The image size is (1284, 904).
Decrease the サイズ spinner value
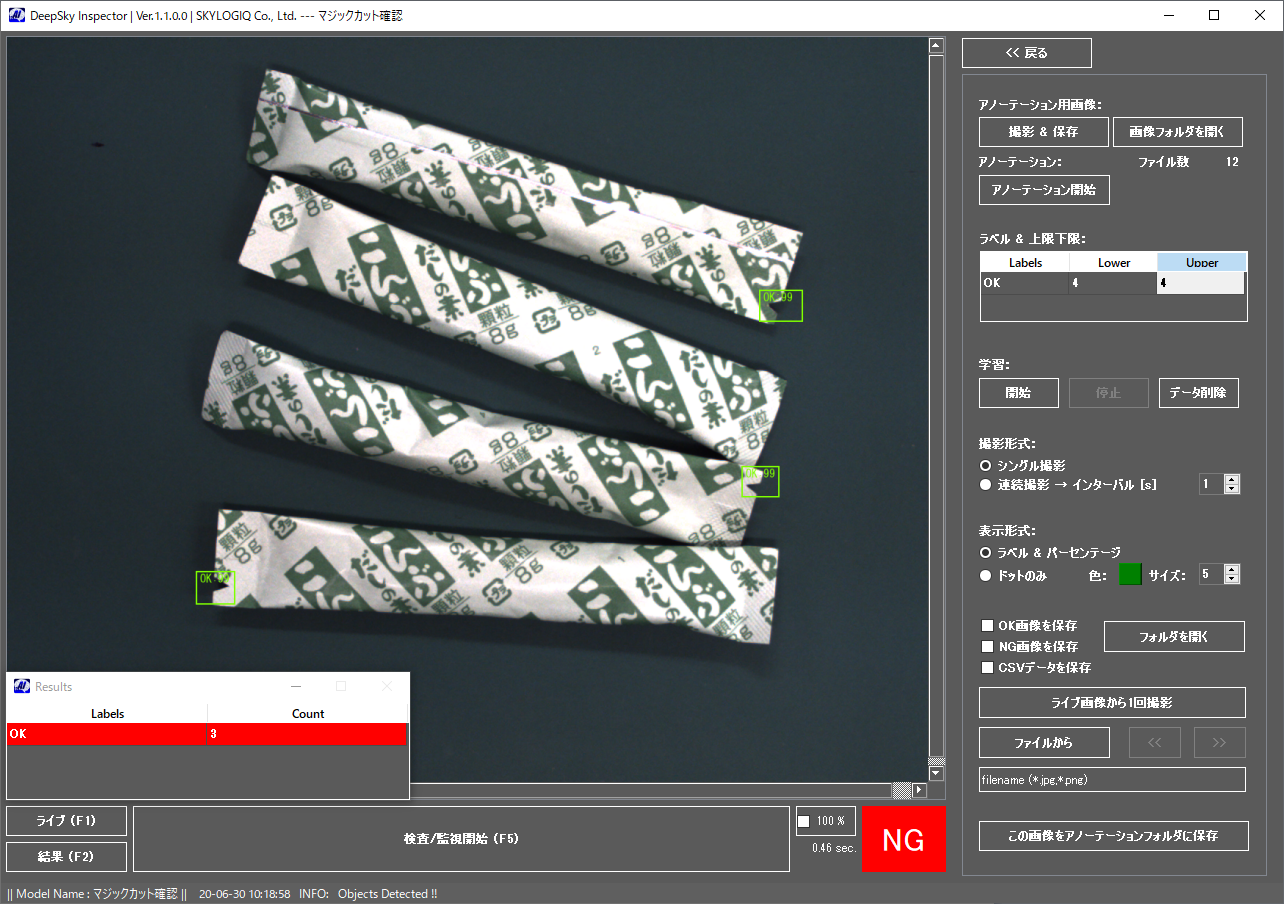click(x=1232, y=579)
